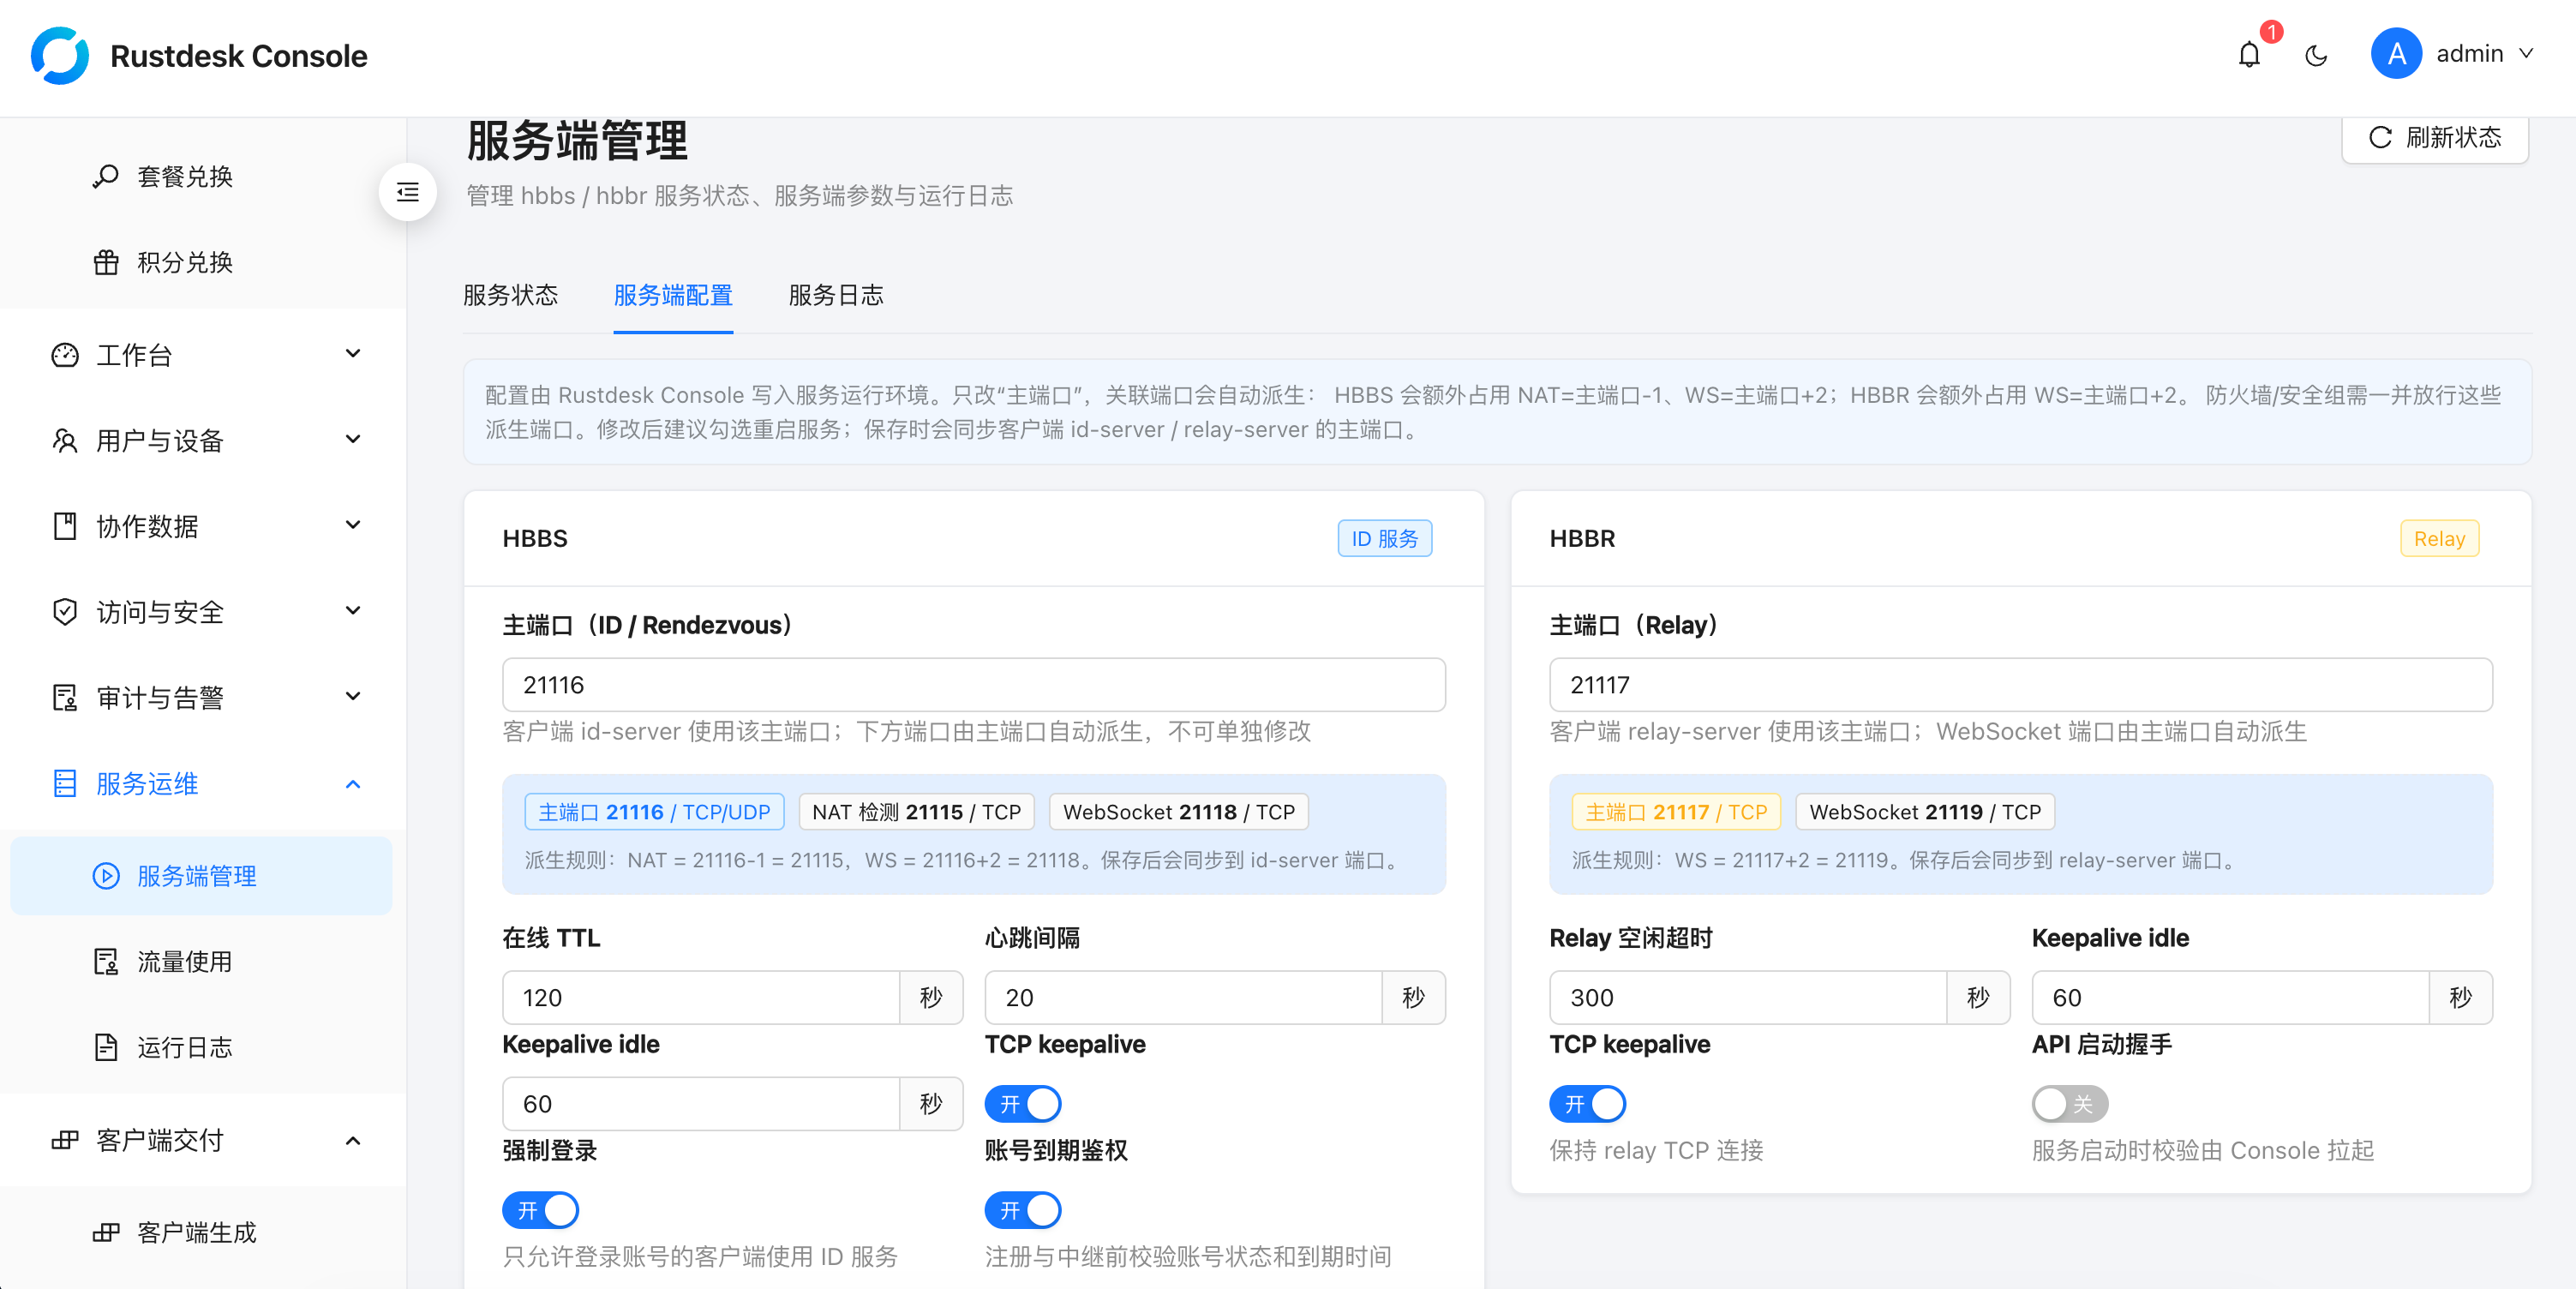Focus the 心跳间隔 input field
Viewport: 2576px width, 1289px height.
[1184, 997]
